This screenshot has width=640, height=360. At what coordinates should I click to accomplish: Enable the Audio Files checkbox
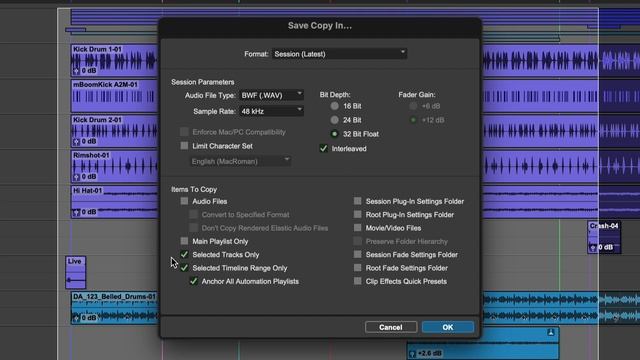[184, 201]
